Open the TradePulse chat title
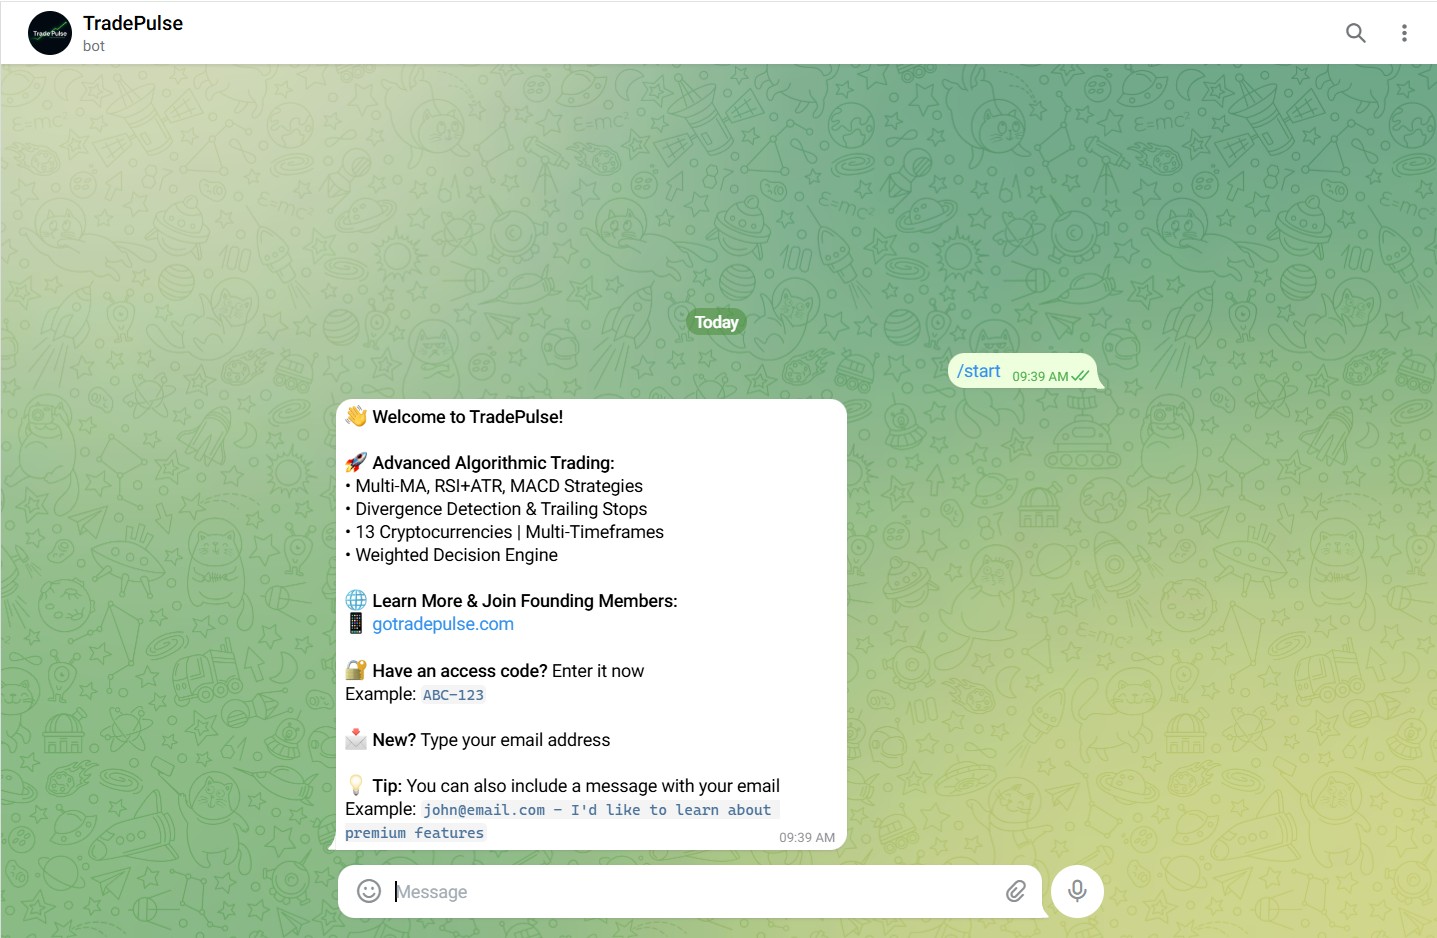 tap(133, 23)
